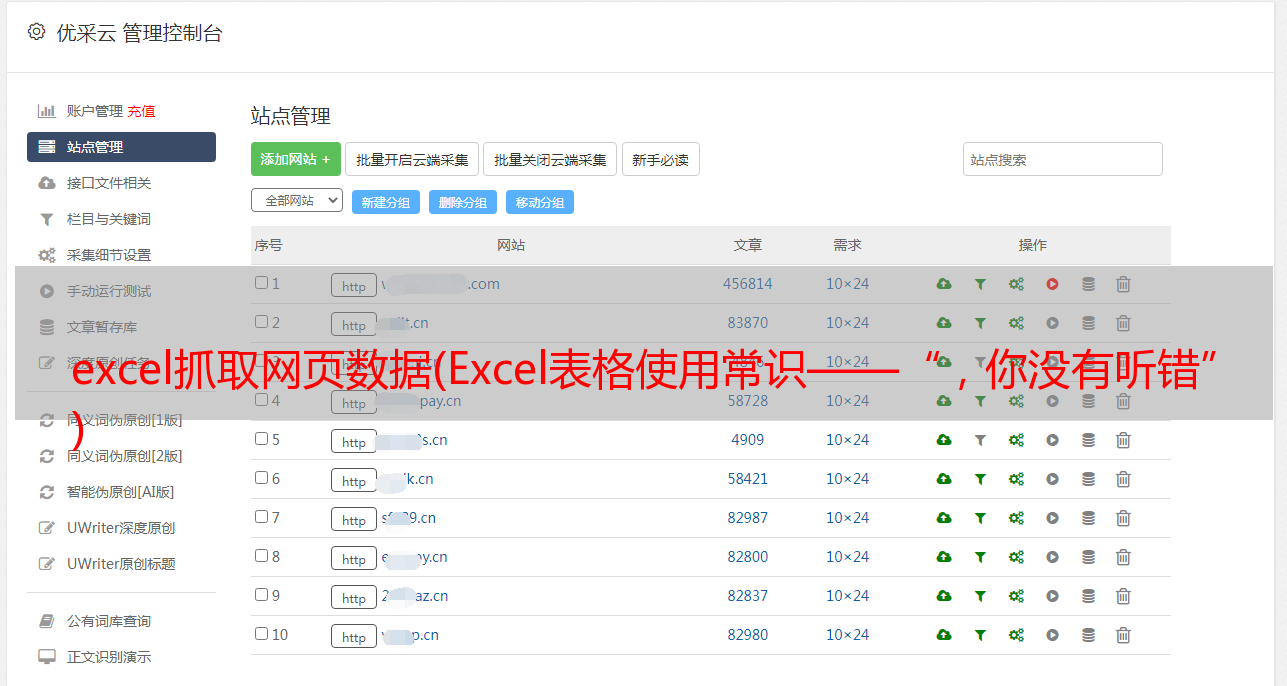Screen dimensions: 1287x686
Task: Open article count 456814
Action: [x=748, y=284]
